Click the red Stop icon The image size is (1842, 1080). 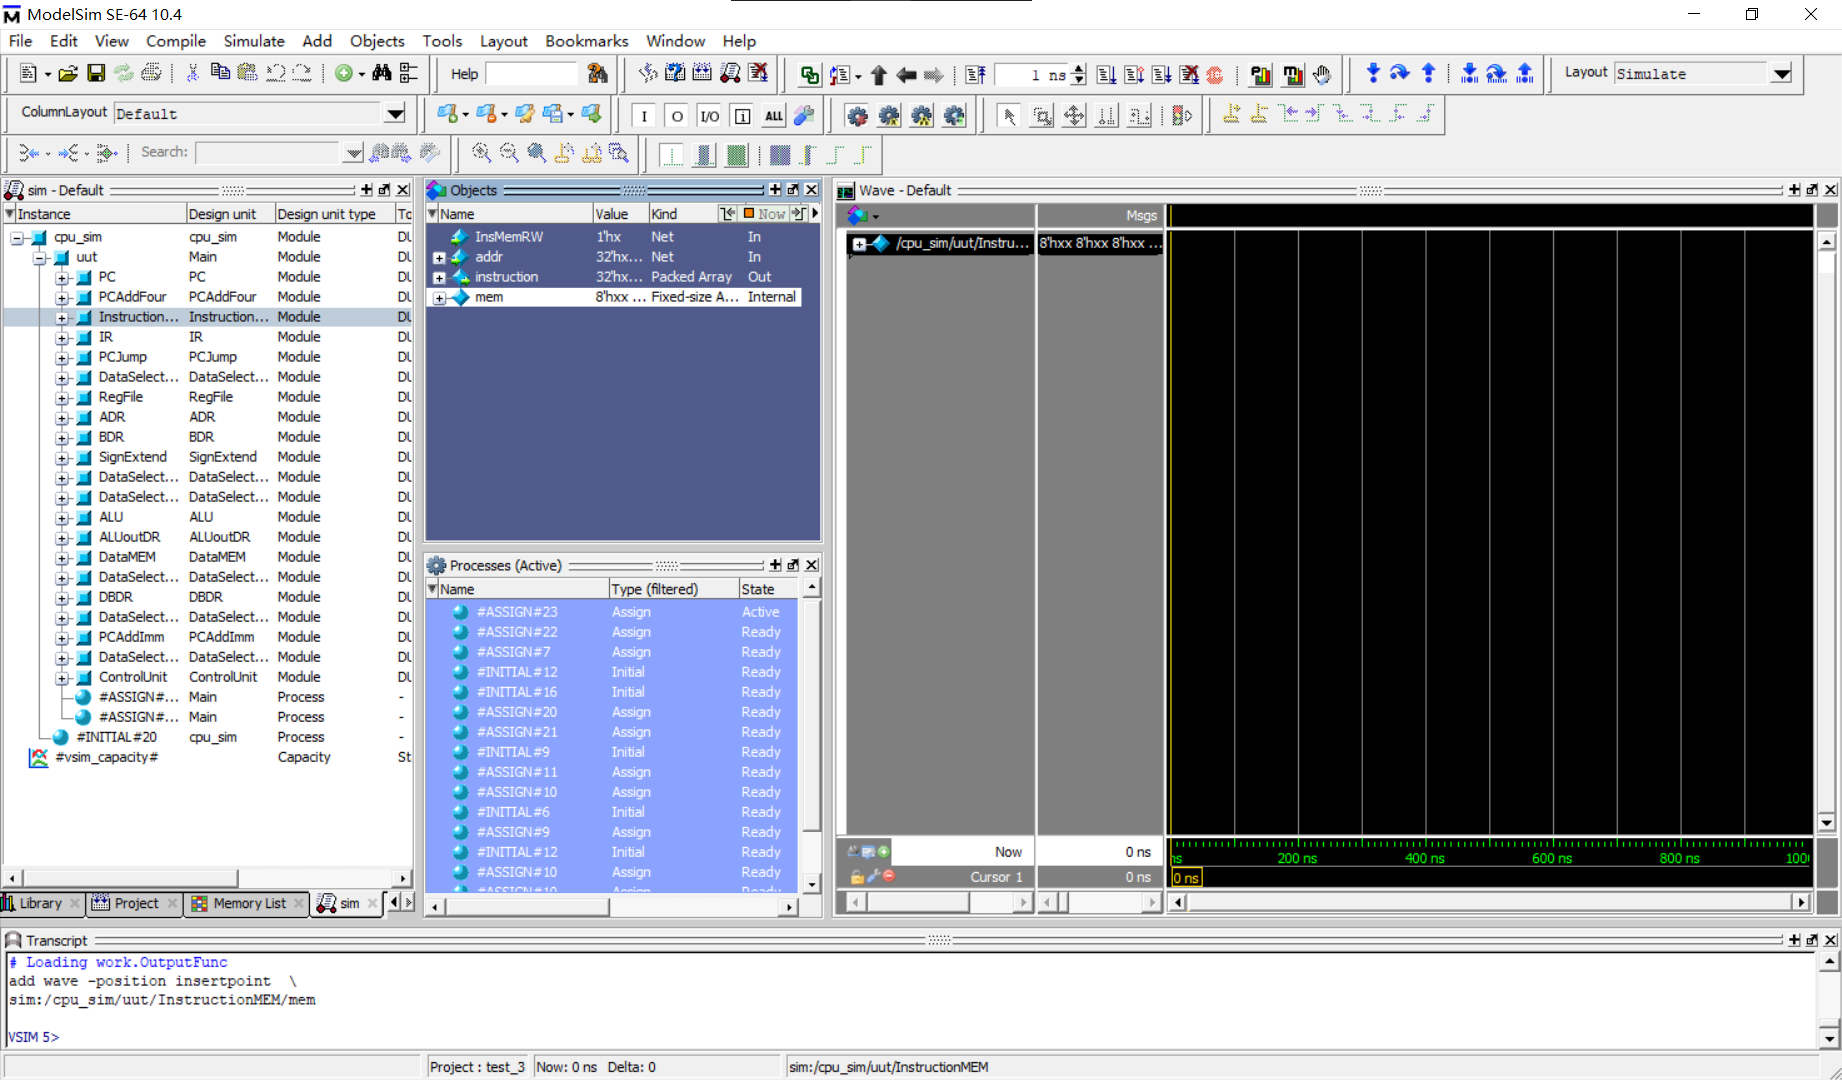pyautogui.click(x=1215, y=74)
